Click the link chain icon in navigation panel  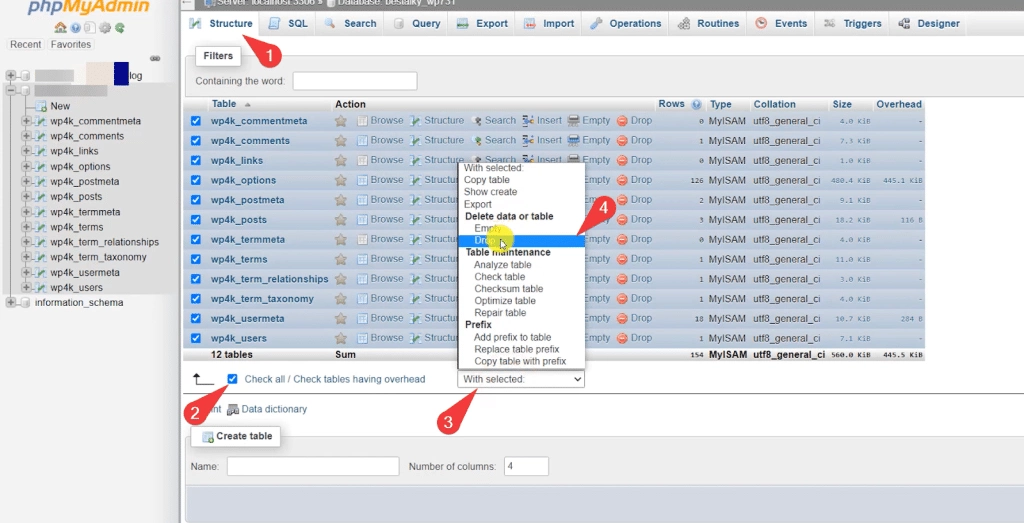(155, 59)
